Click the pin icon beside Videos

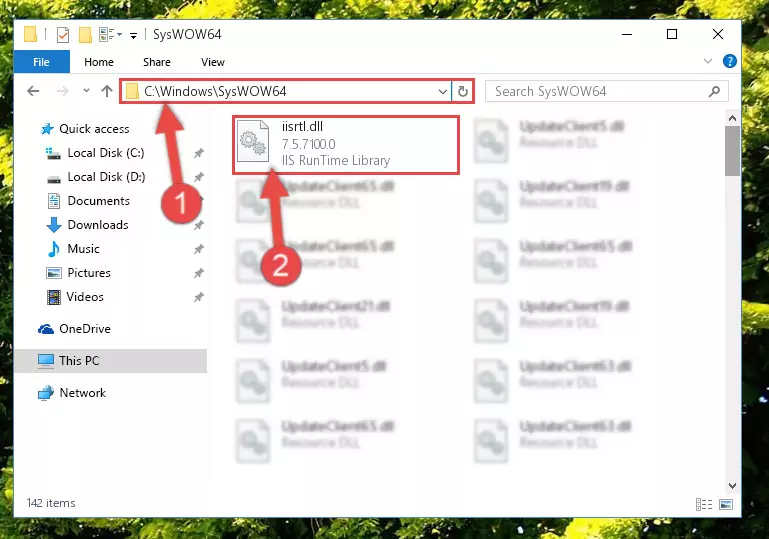coord(199,297)
